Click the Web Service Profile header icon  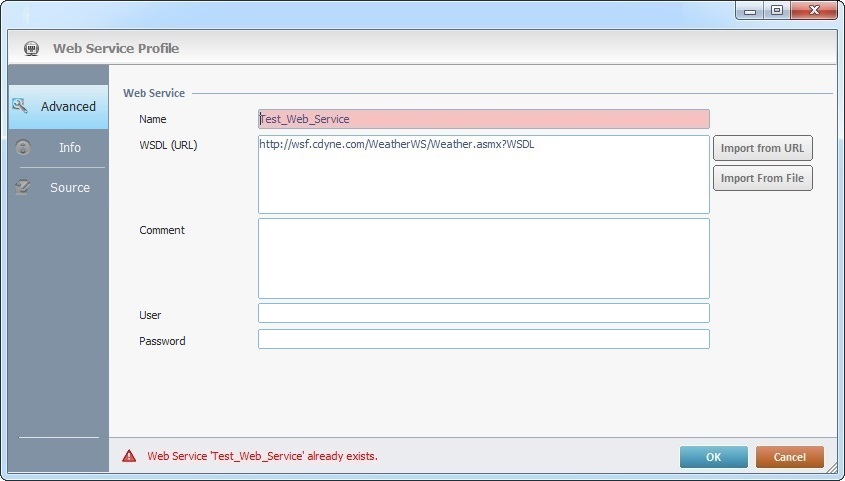(31, 48)
